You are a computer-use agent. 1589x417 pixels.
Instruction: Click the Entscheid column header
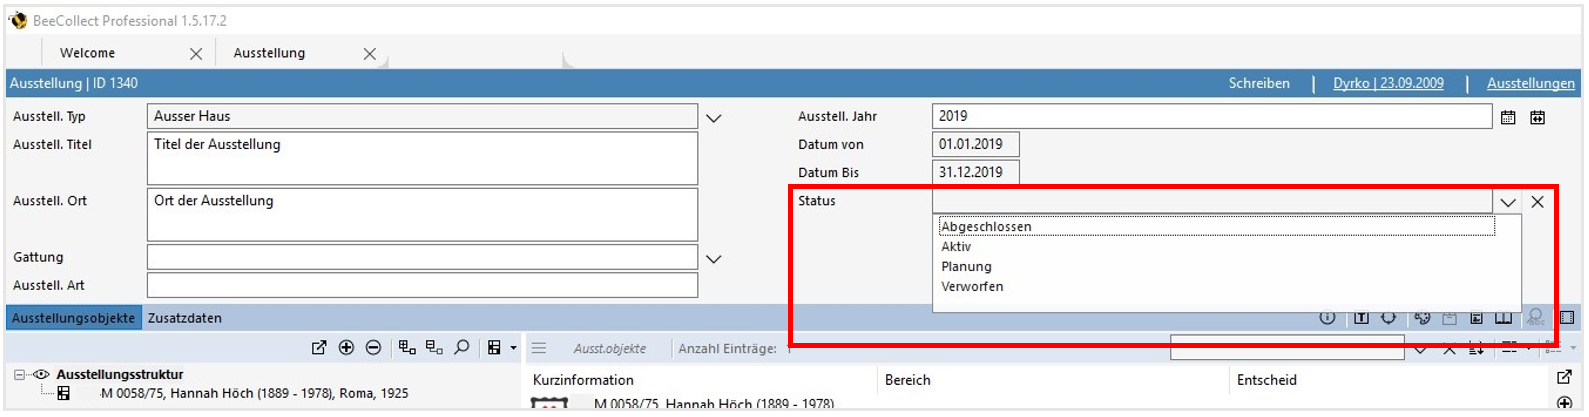tap(1267, 380)
